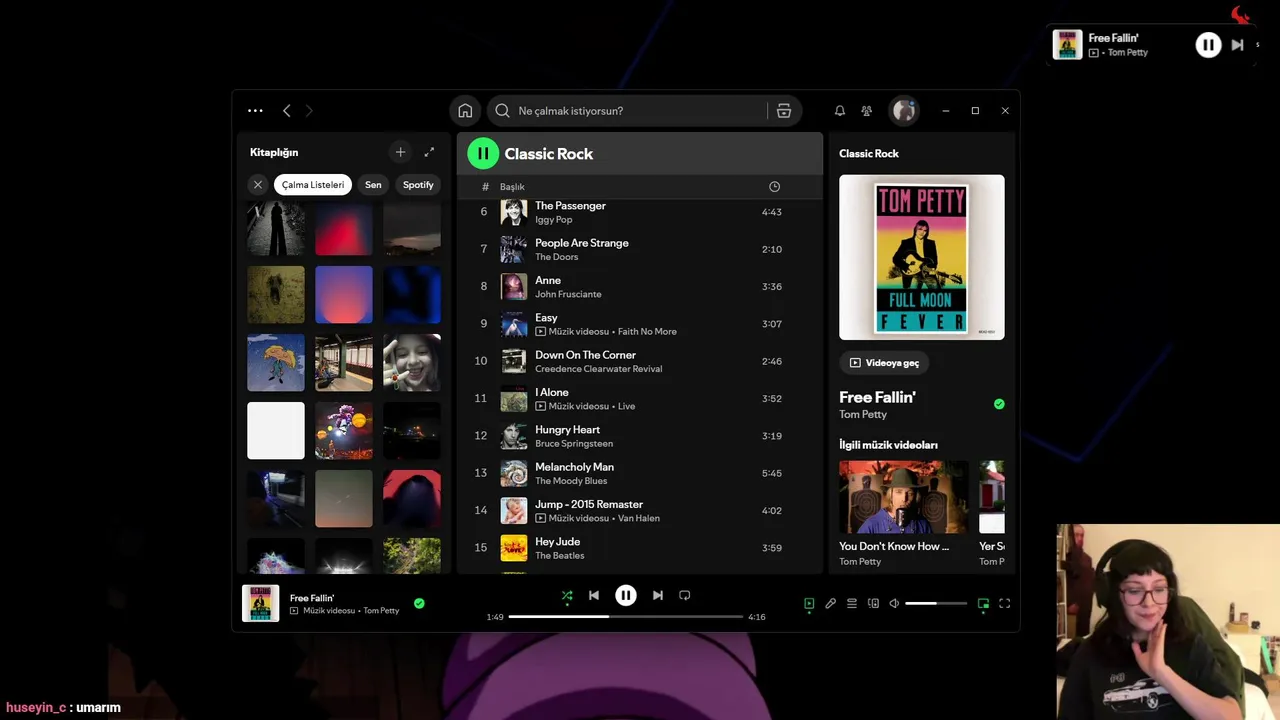Select the Spotify filter chip

click(418, 185)
